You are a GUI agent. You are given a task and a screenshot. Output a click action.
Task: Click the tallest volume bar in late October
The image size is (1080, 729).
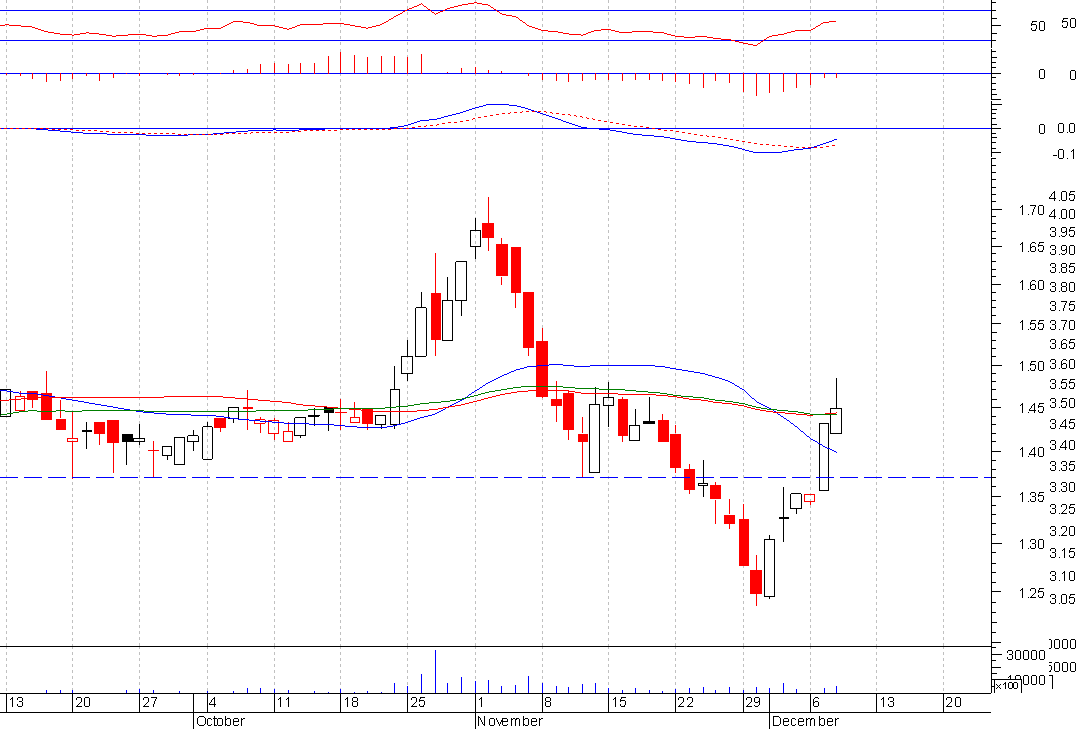click(x=435, y=671)
